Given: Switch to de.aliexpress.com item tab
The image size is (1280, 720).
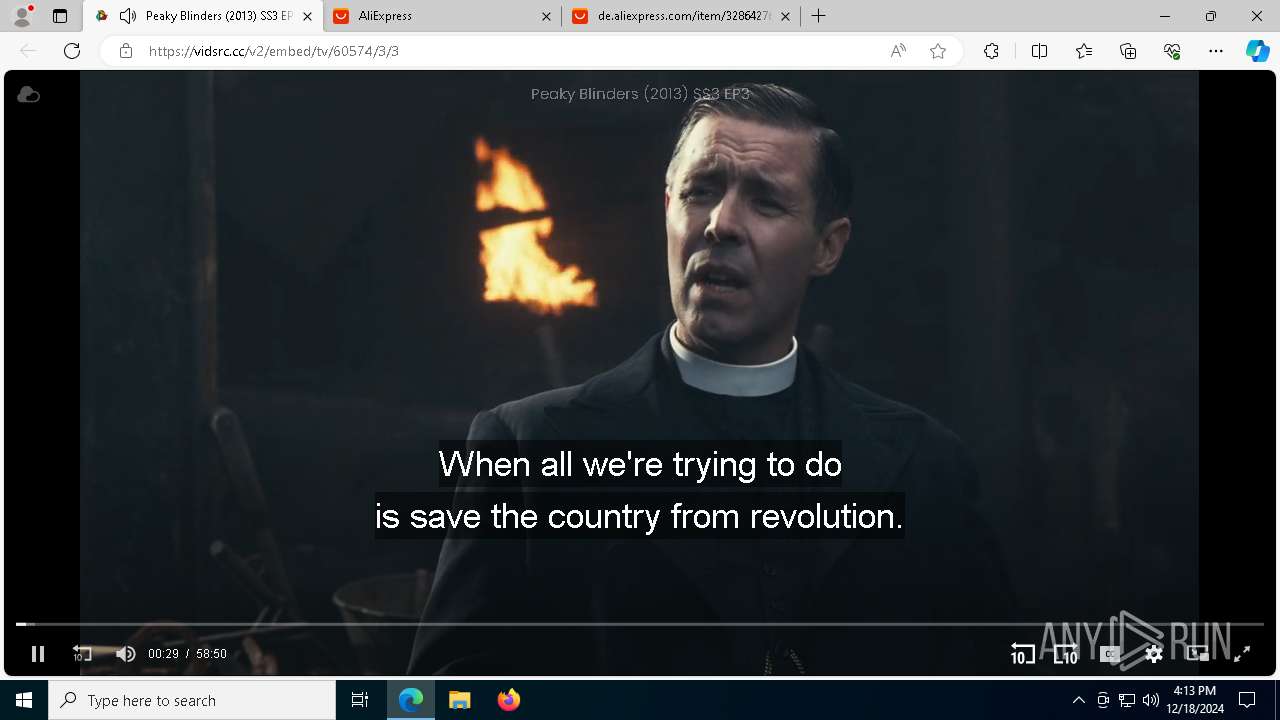Looking at the screenshot, I should [680, 16].
